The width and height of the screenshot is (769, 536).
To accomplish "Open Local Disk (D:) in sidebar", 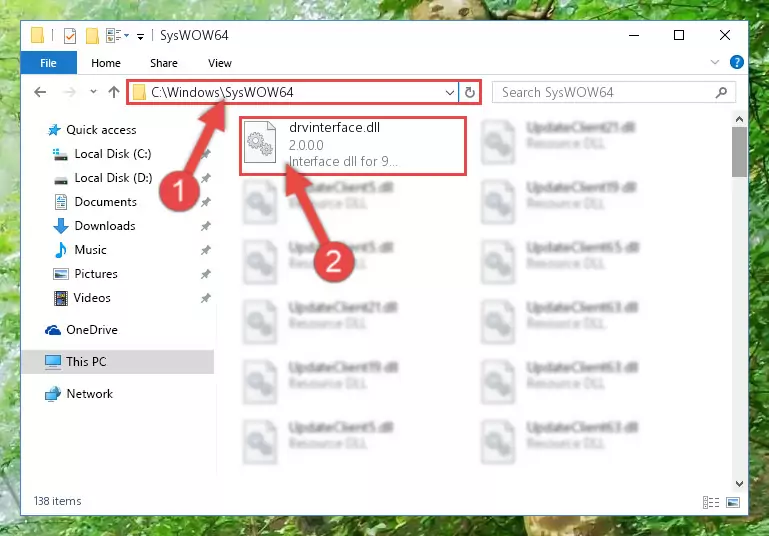I will [113, 178].
